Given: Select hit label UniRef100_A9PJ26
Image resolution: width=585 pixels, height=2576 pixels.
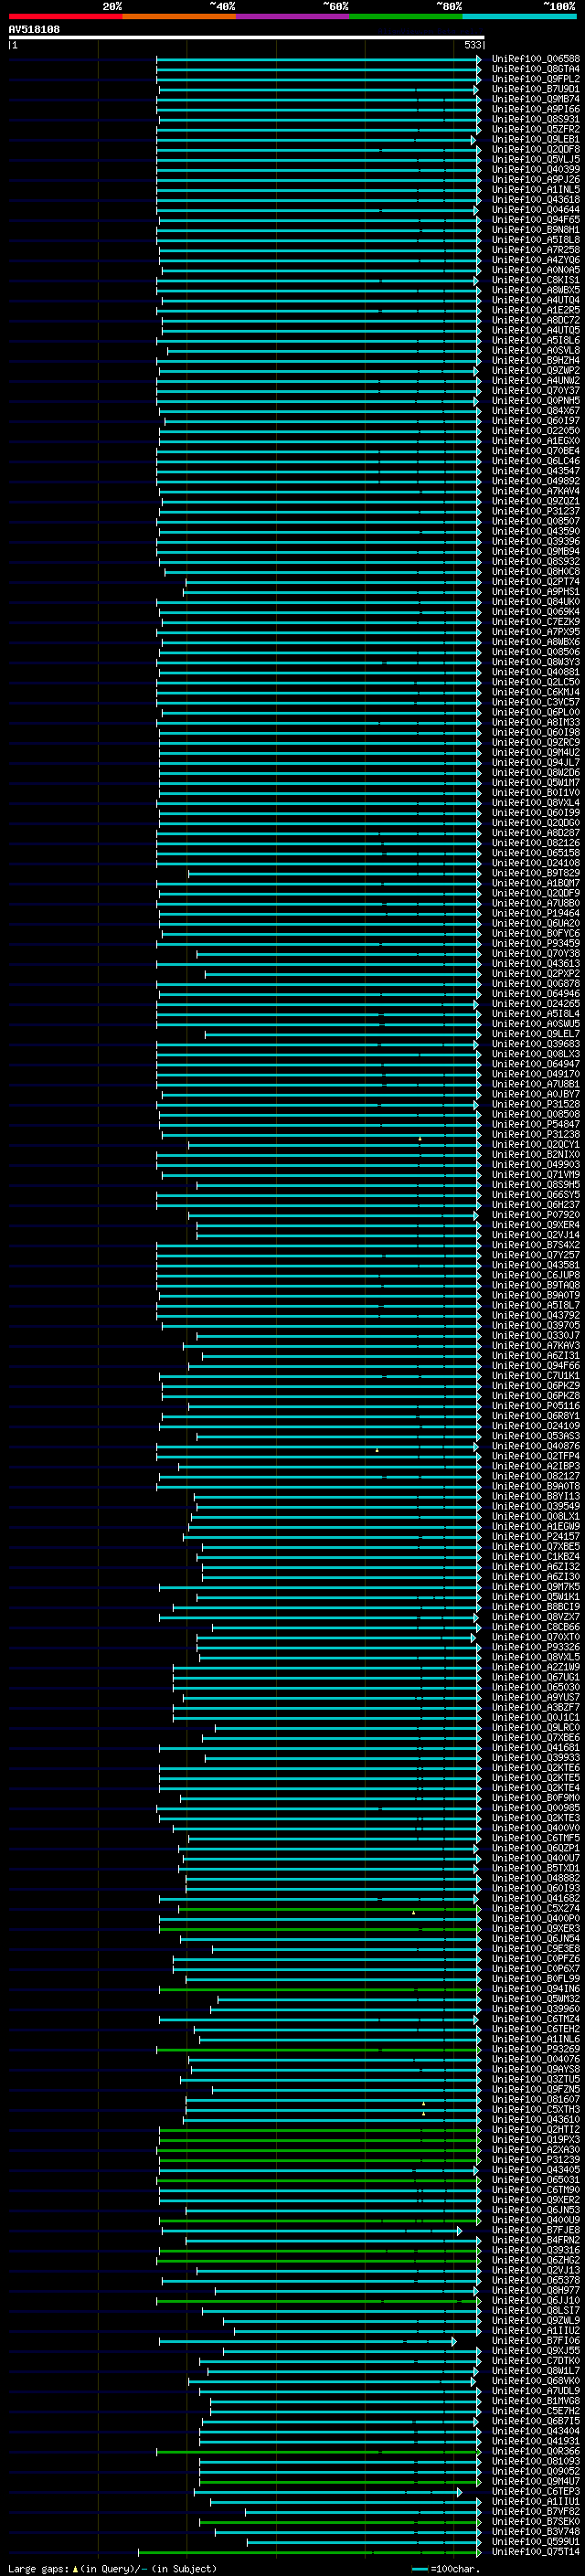Looking at the screenshot, I should 536,180.
